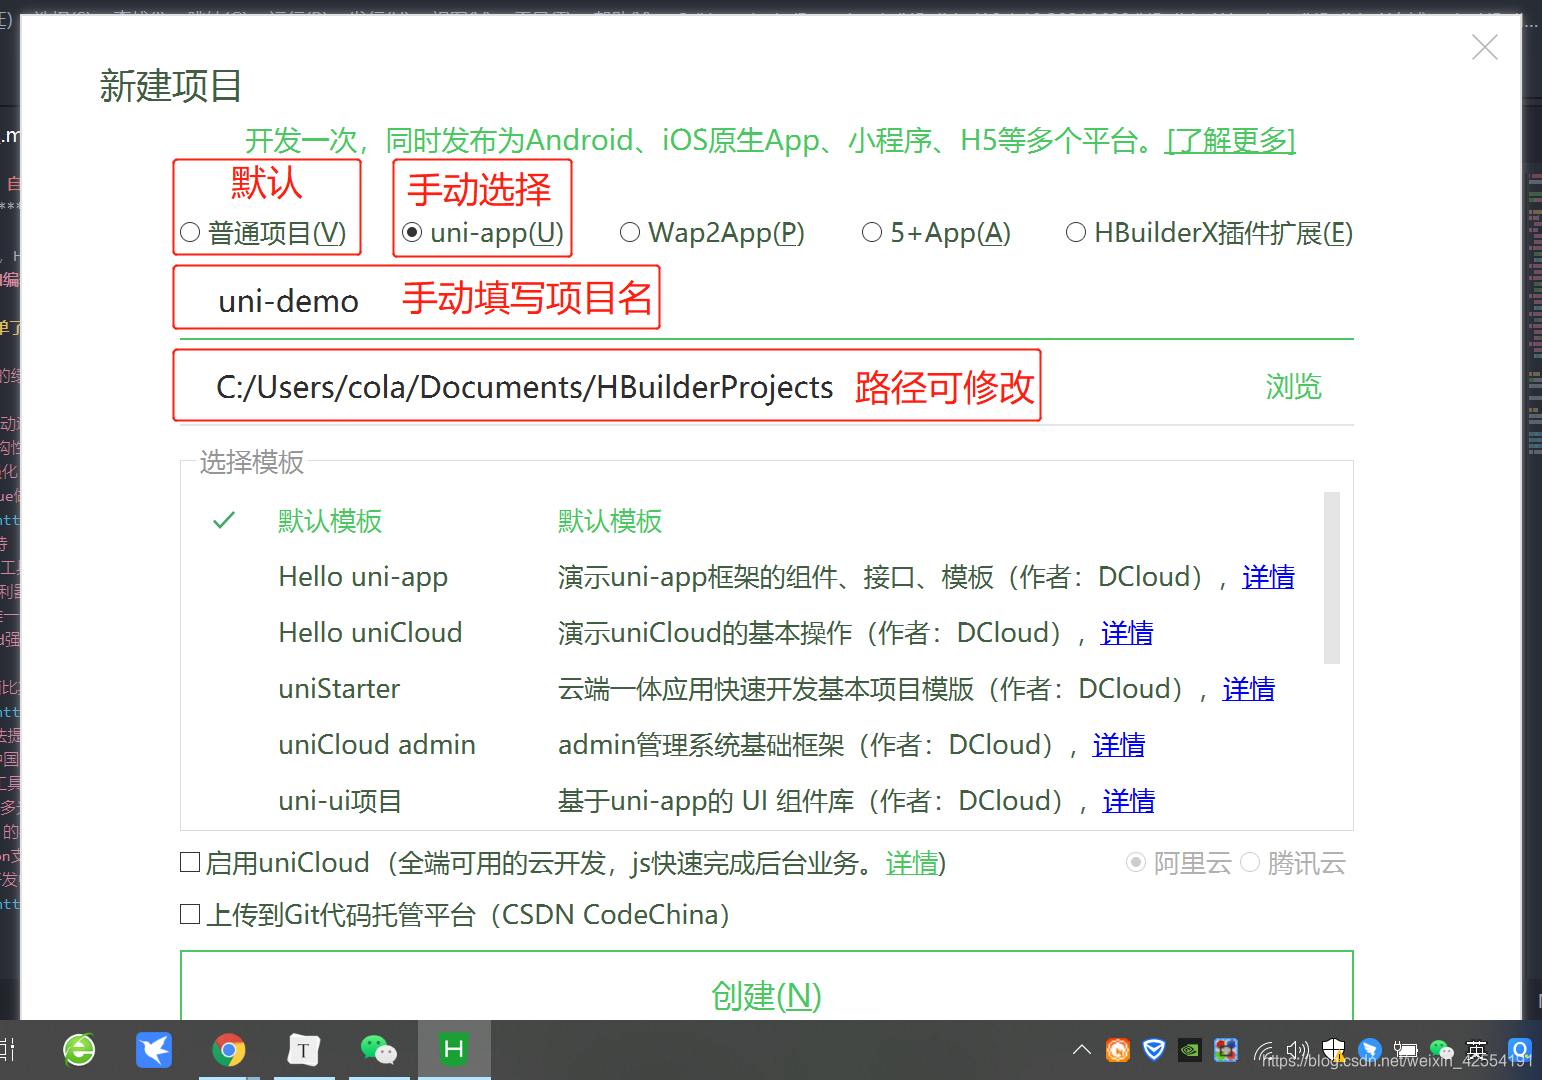The width and height of the screenshot is (1542, 1080).
Task: Open battery status tray icon
Action: [x=1405, y=1050]
